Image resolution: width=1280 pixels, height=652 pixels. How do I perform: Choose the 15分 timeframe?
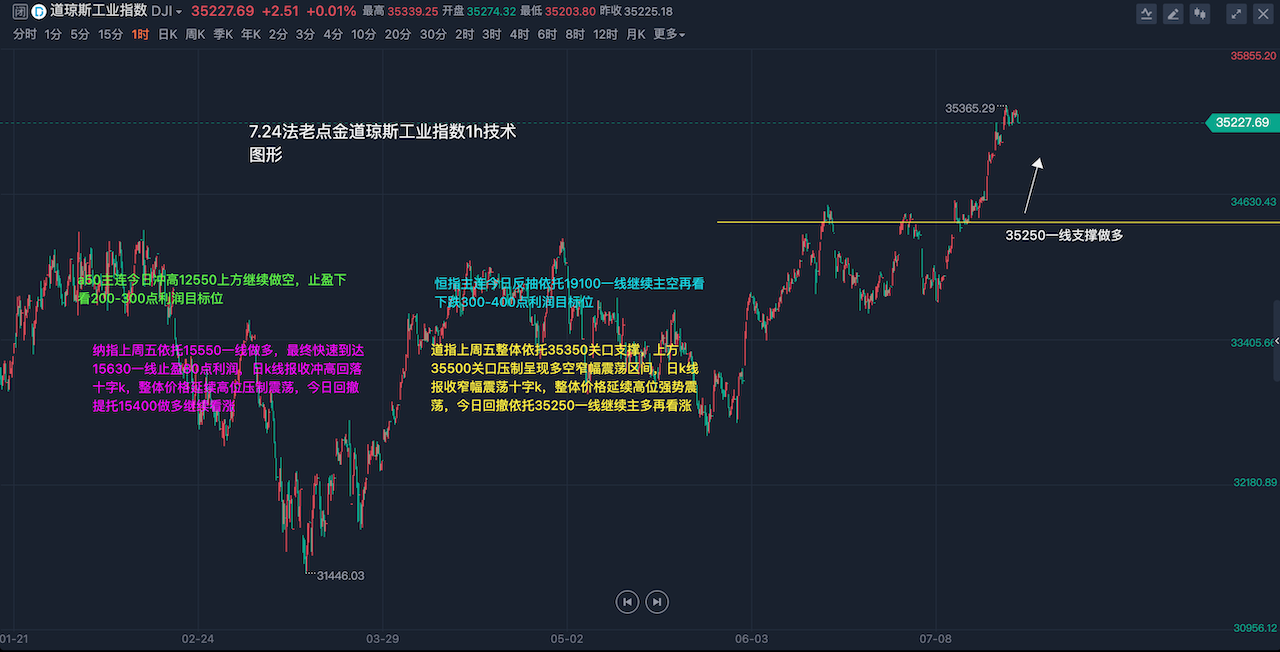click(x=110, y=34)
